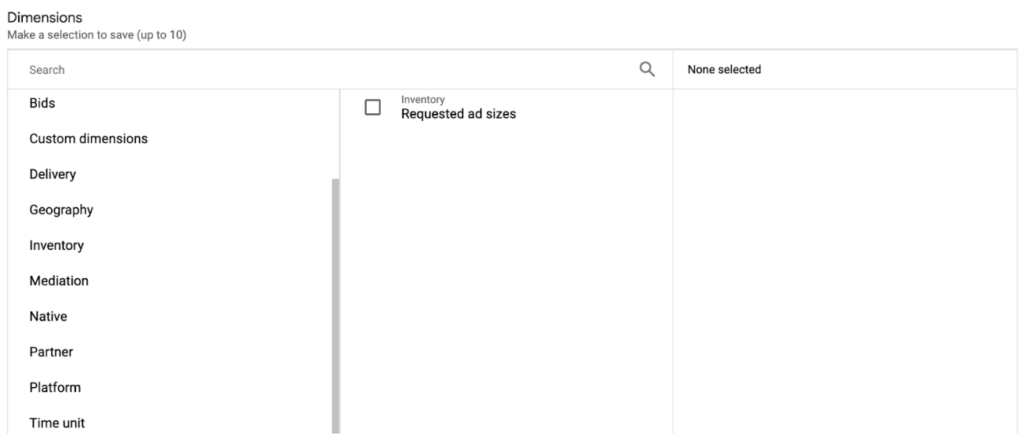This screenshot has height=443, width=1024.
Task: Click the empty selected-dimensions panel
Action: [x=844, y=260]
